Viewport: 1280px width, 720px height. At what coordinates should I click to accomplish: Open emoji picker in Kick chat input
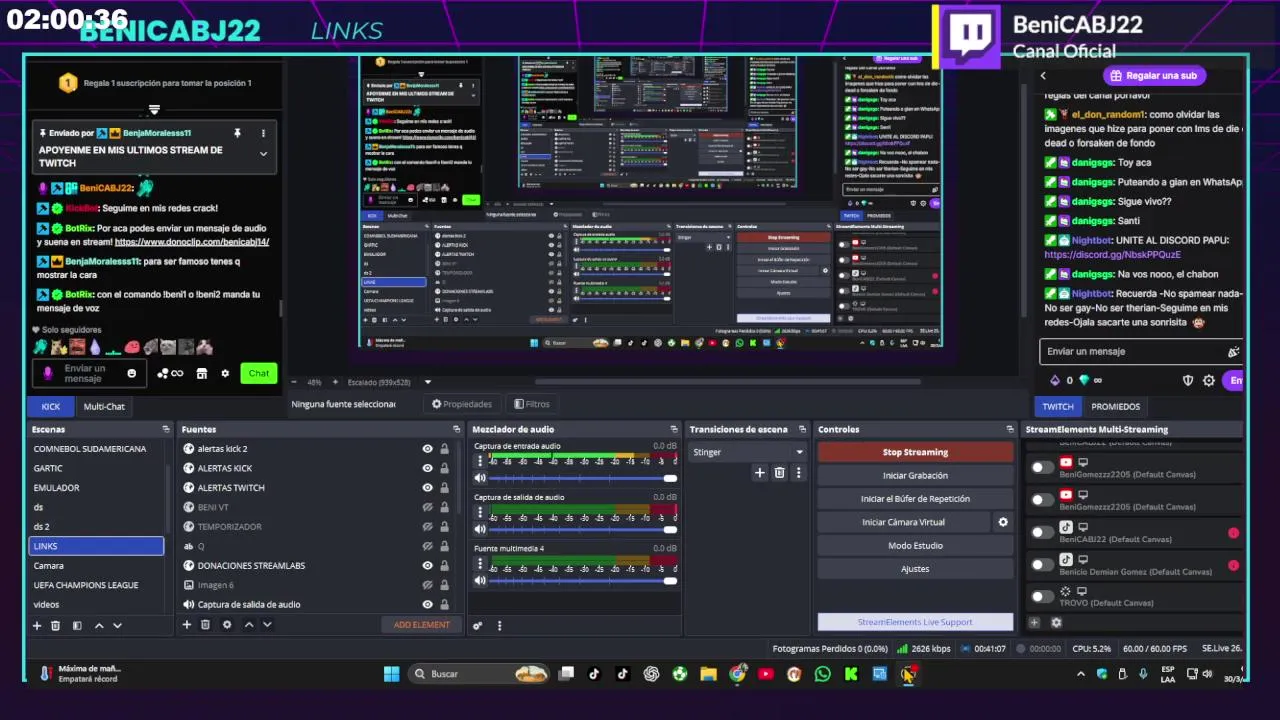[131, 373]
